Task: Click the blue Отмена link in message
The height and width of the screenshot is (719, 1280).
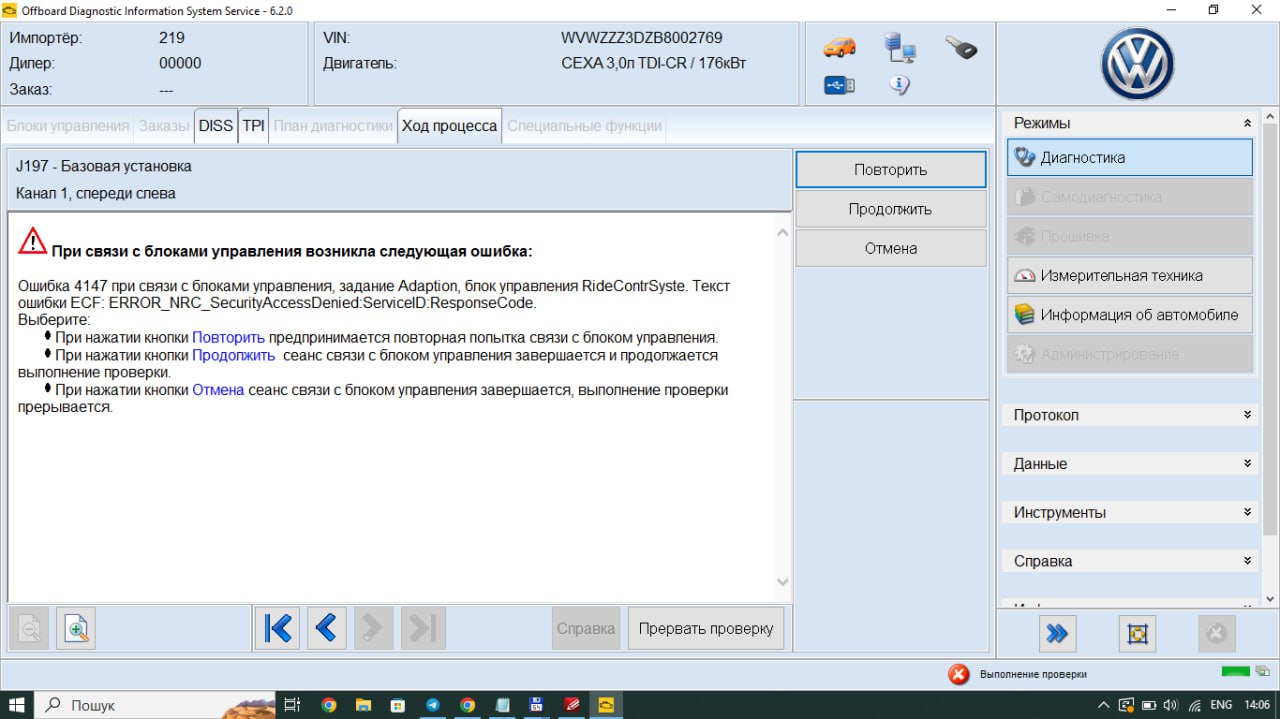Action: pos(218,390)
